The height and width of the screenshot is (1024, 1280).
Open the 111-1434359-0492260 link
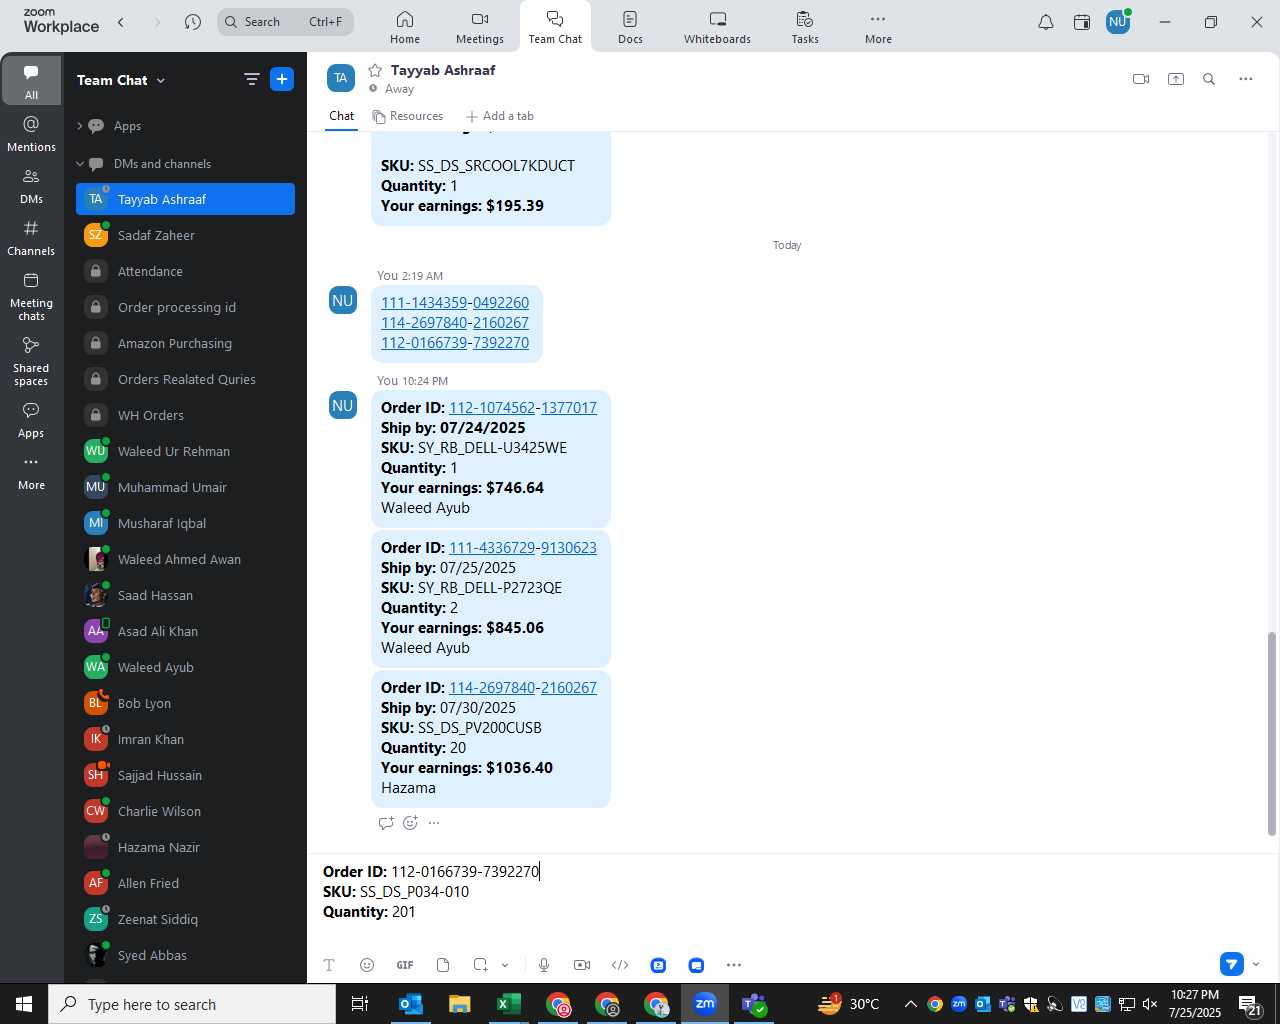(x=455, y=303)
